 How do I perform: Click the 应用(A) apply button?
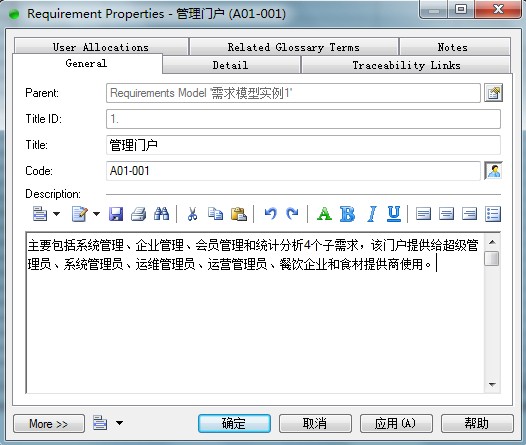(x=396, y=424)
